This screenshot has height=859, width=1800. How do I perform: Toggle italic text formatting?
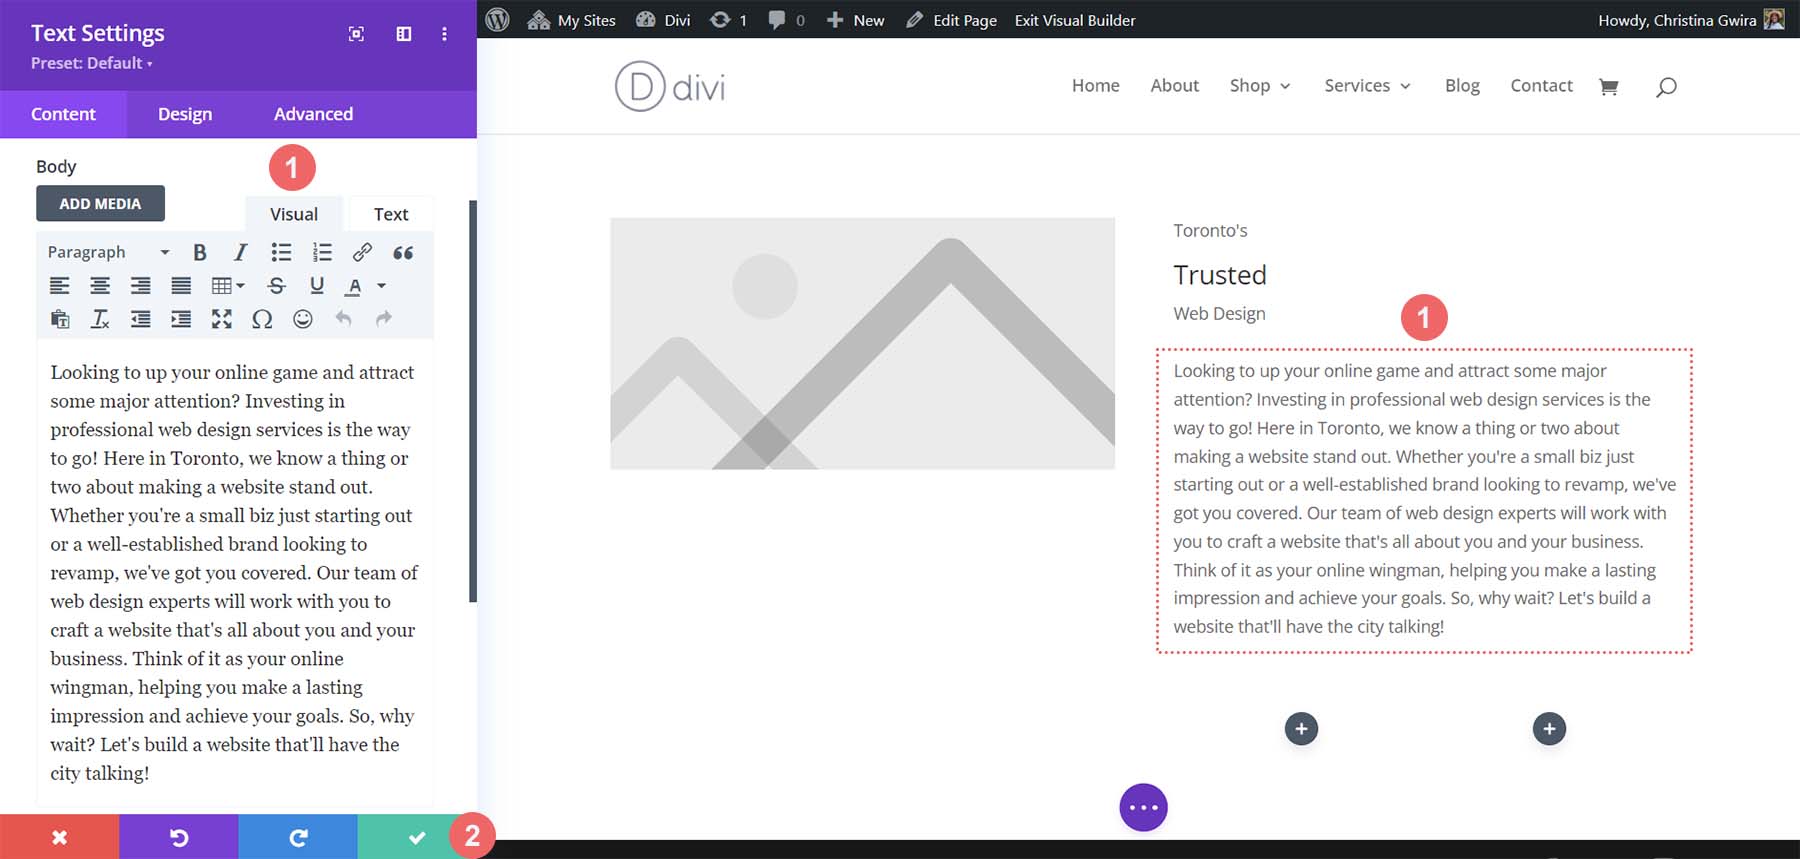240,253
